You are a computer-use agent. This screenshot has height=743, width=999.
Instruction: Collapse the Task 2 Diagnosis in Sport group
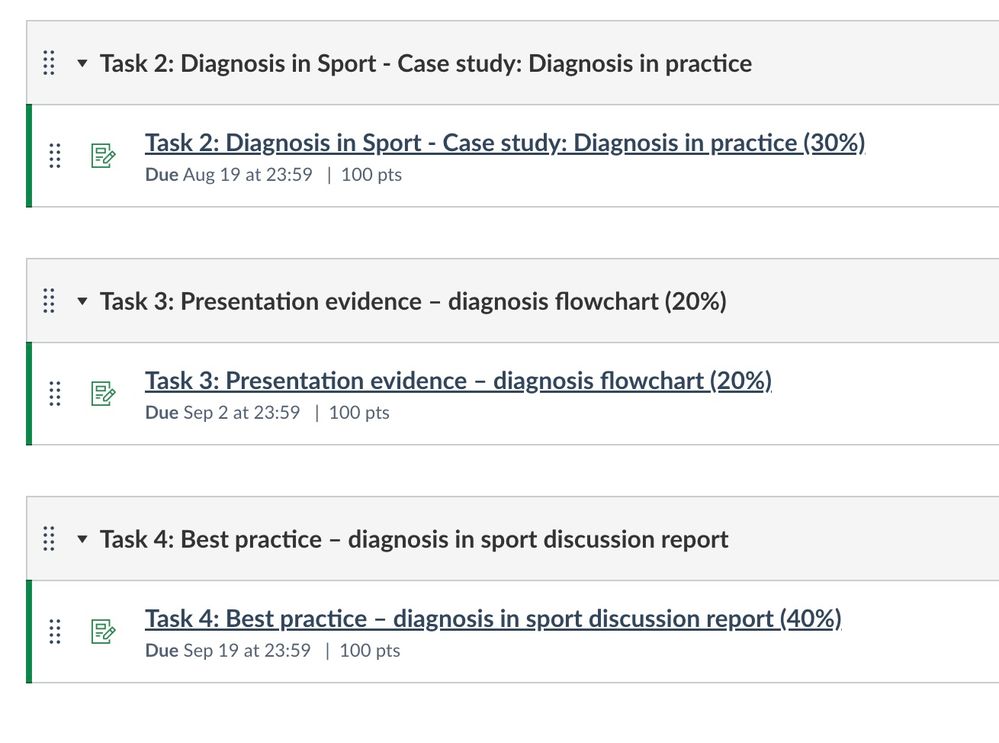82,64
